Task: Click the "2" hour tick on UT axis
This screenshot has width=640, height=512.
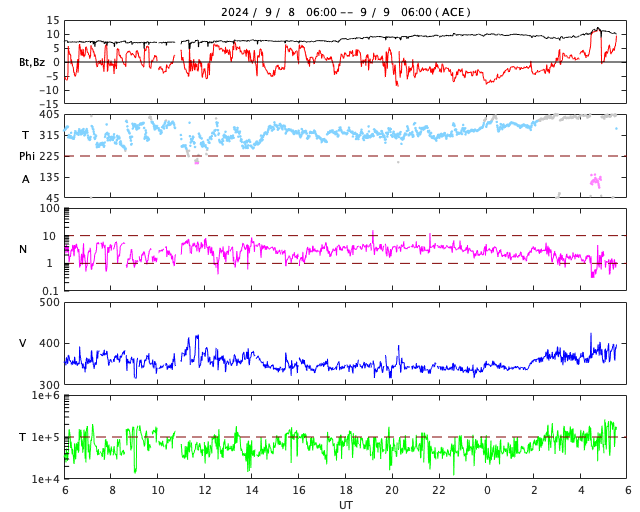Action: coord(534,490)
